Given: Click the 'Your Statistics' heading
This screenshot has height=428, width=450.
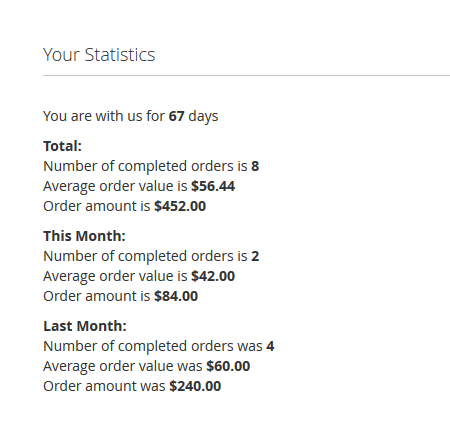Looking at the screenshot, I should point(99,55).
